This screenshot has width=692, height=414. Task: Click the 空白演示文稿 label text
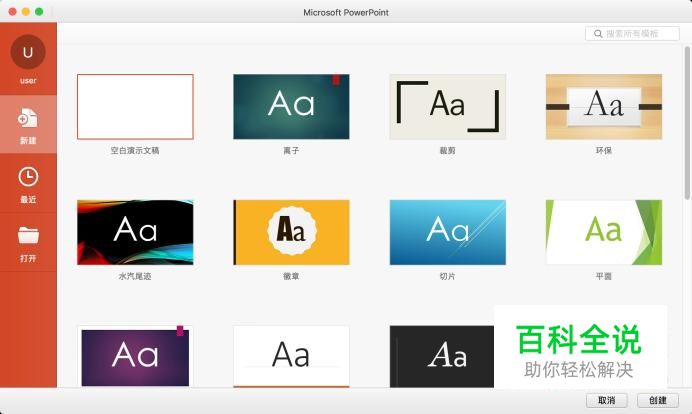click(135, 151)
